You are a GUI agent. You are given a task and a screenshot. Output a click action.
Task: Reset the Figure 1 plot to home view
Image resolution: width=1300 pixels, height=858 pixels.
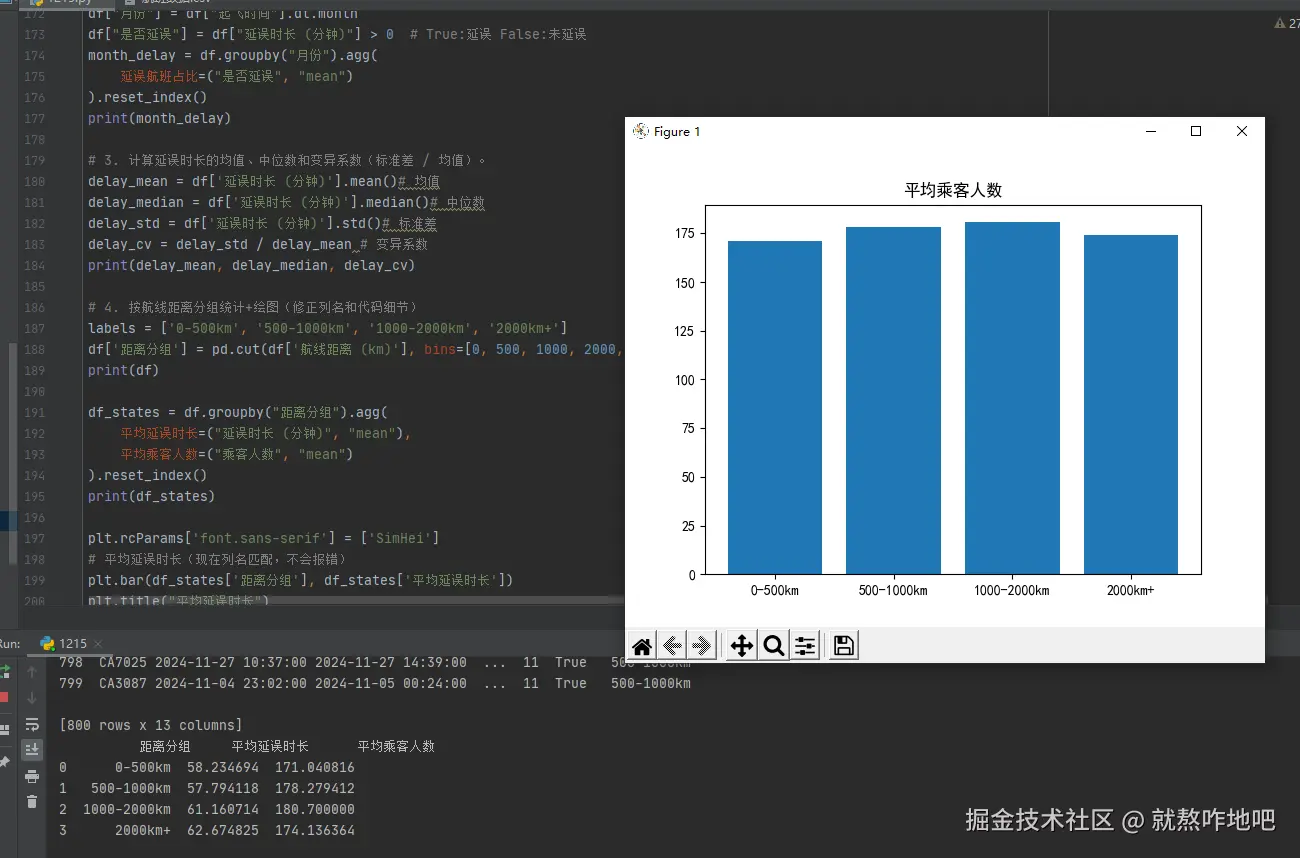click(642, 646)
